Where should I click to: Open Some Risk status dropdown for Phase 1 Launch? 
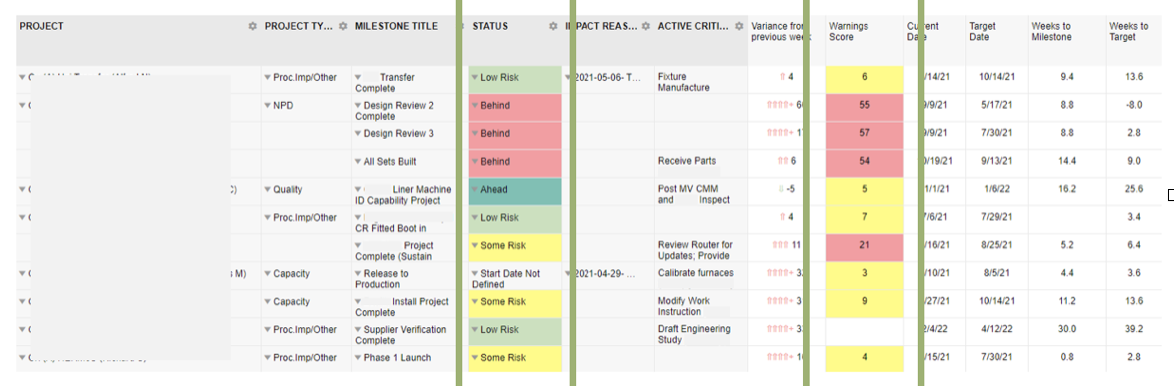point(475,358)
